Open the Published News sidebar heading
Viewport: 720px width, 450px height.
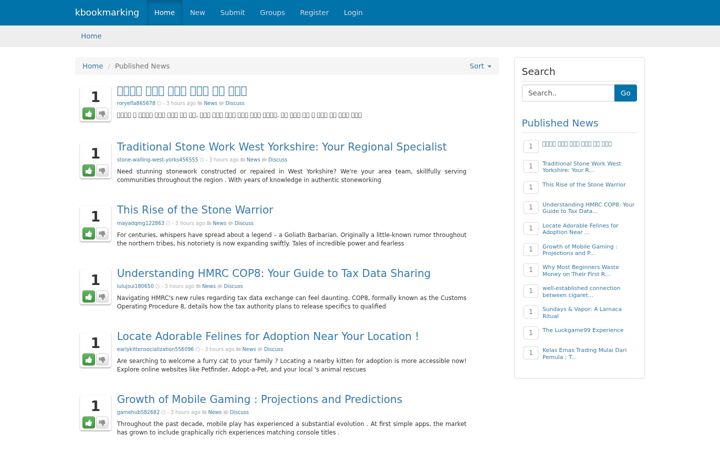pos(560,123)
